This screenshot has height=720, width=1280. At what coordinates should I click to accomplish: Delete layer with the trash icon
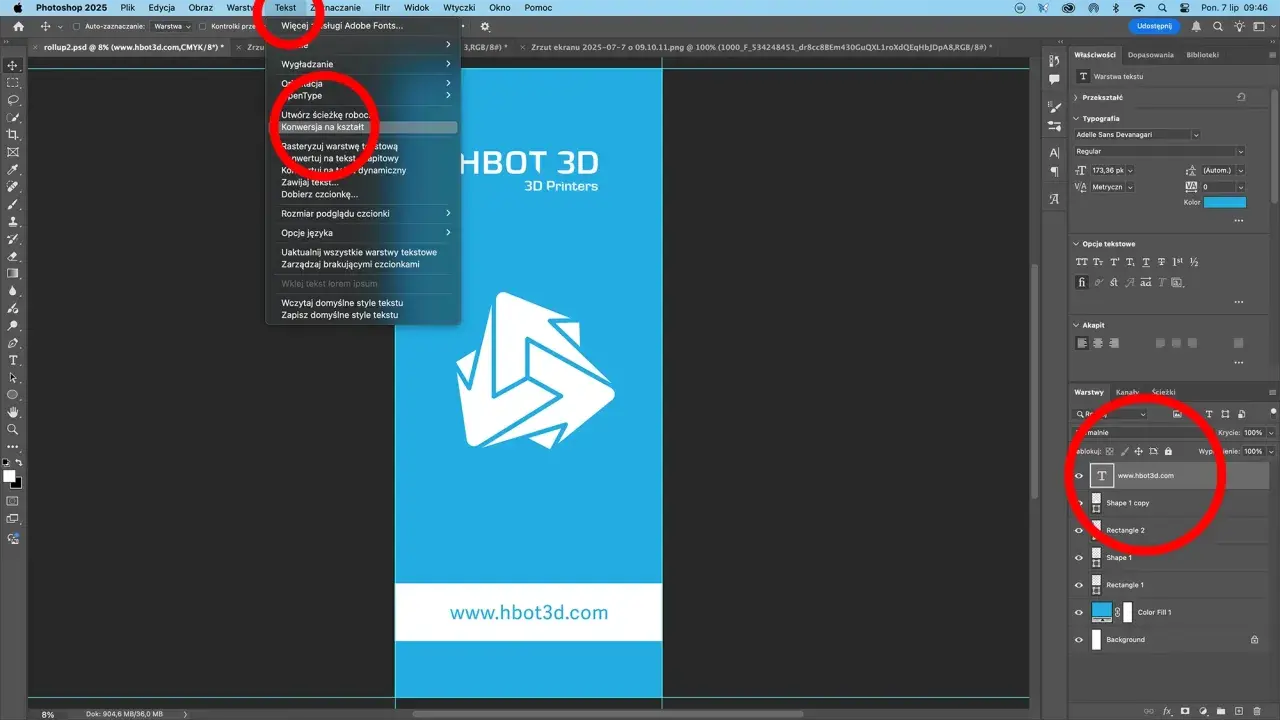click(1257, 711)
